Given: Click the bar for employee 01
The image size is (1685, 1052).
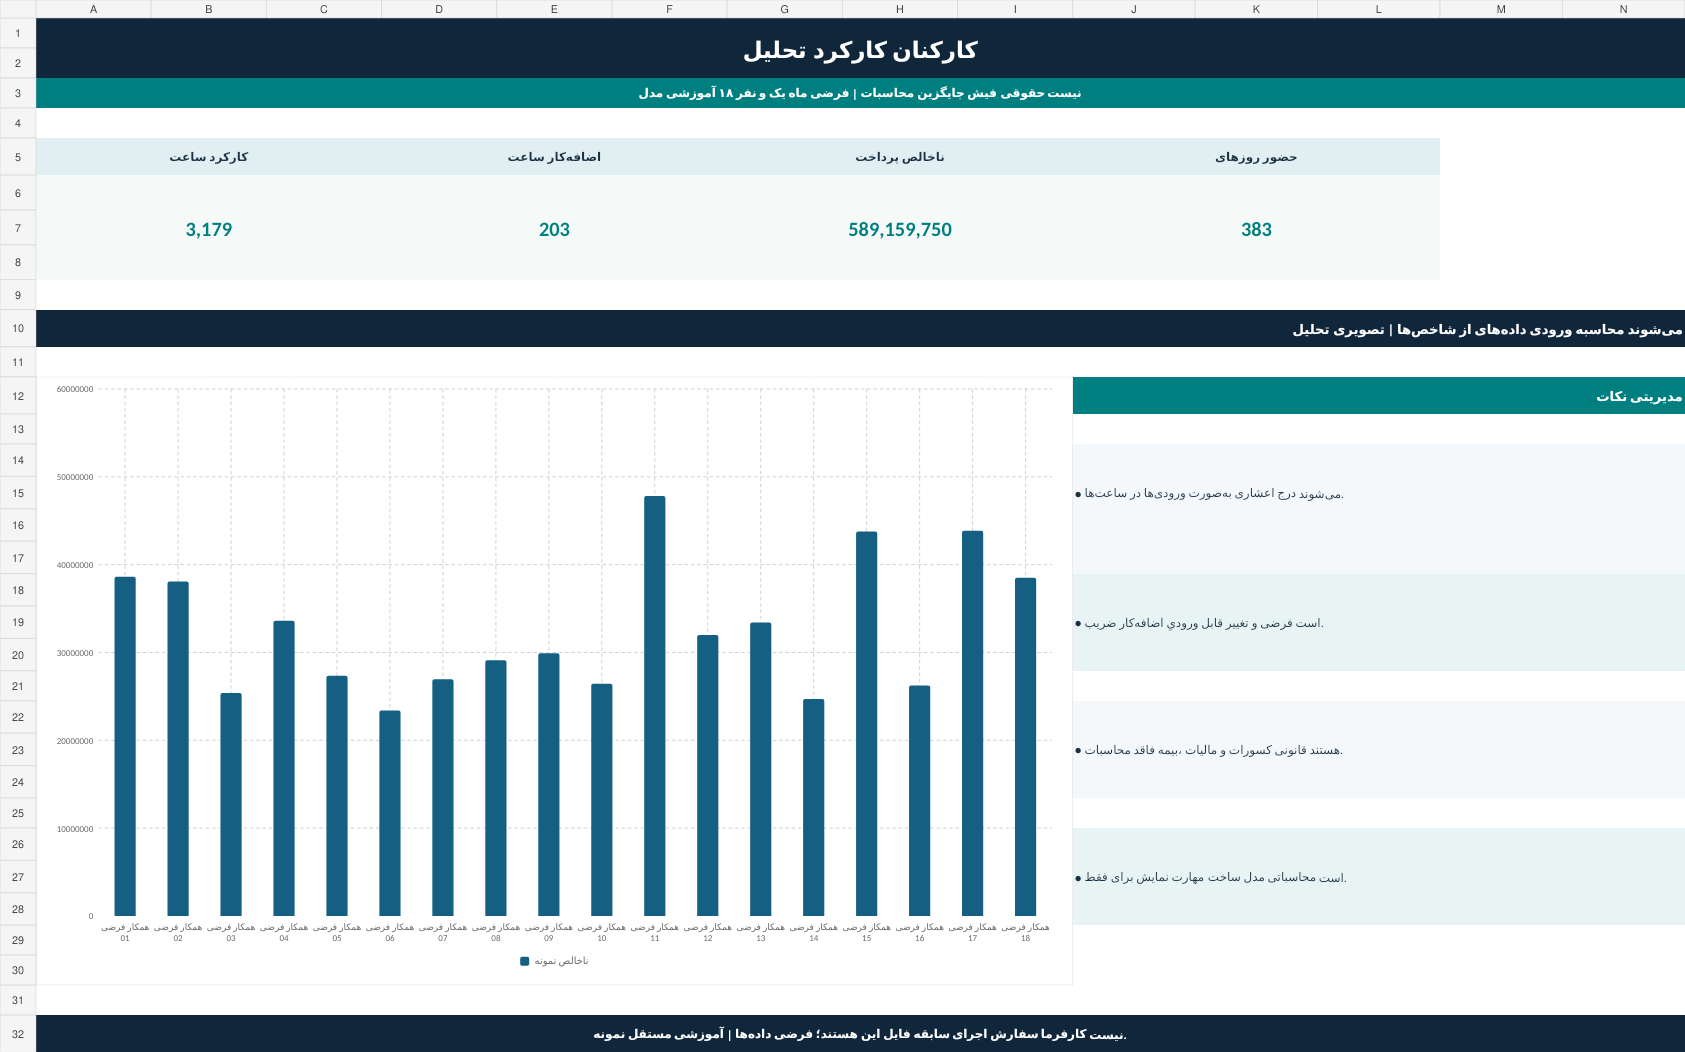Looking at the screenshot, I should click(x=125, y=746).
